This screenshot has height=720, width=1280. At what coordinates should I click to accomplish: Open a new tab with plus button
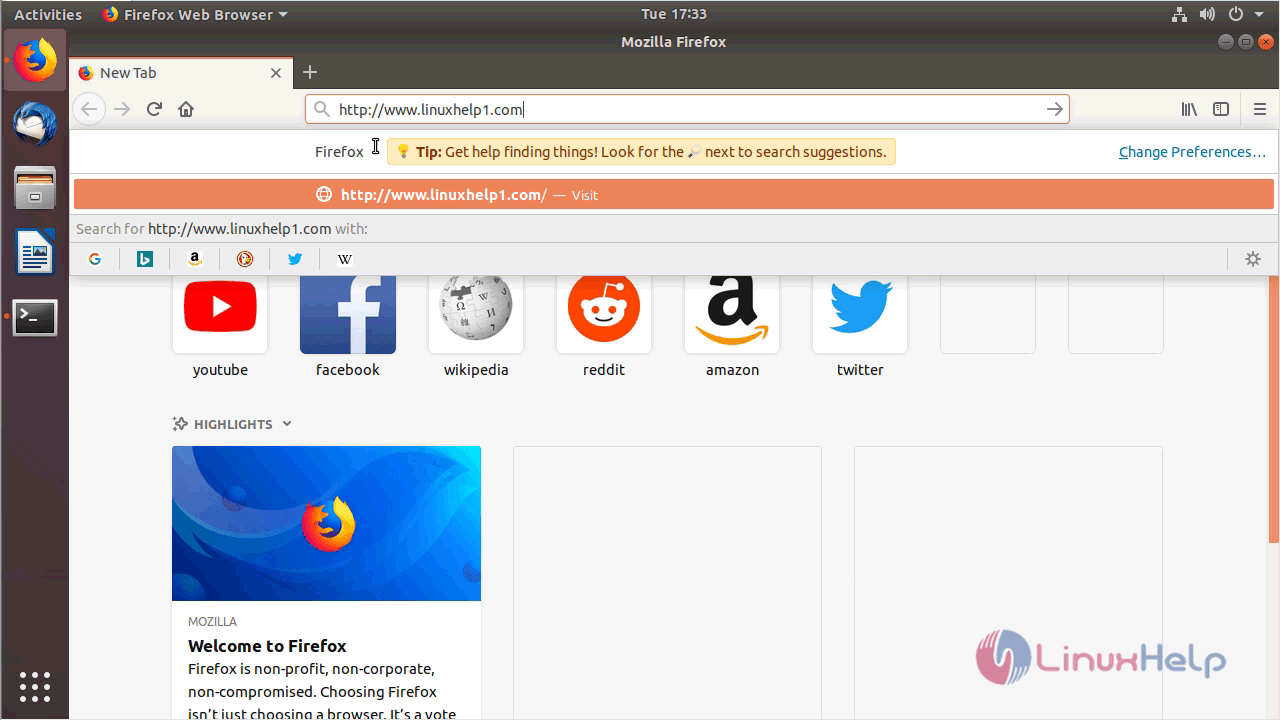(310, 72)
